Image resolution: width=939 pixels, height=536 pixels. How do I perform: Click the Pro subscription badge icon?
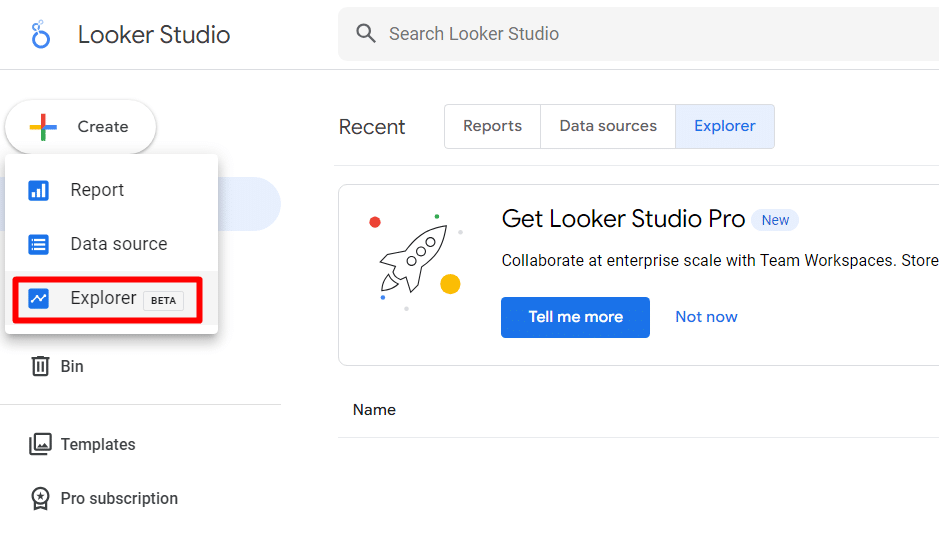click(40, 498)
